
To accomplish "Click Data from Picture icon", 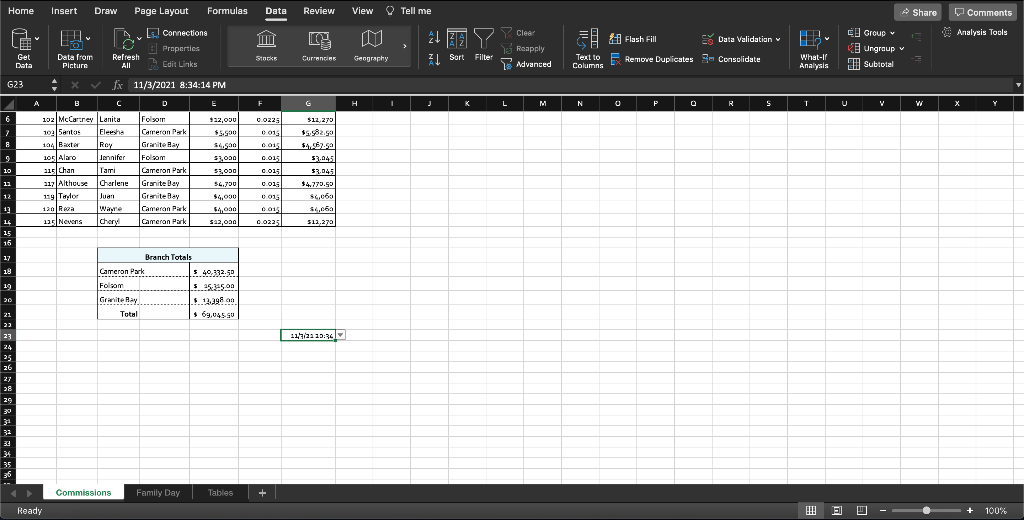I will (x=75, y=48).
